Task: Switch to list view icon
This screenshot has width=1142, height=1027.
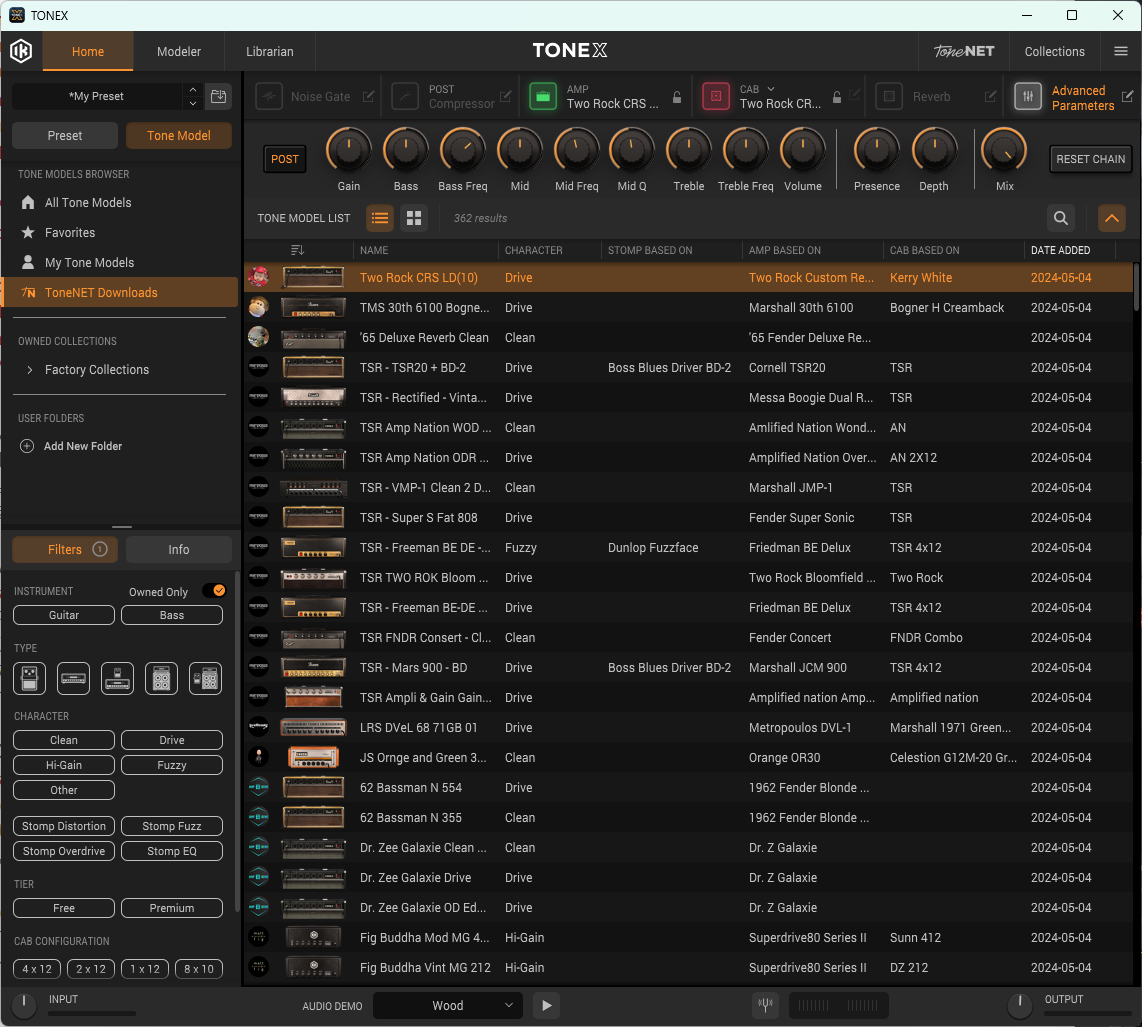Action: pyautogui.click(x=379, y=218)
